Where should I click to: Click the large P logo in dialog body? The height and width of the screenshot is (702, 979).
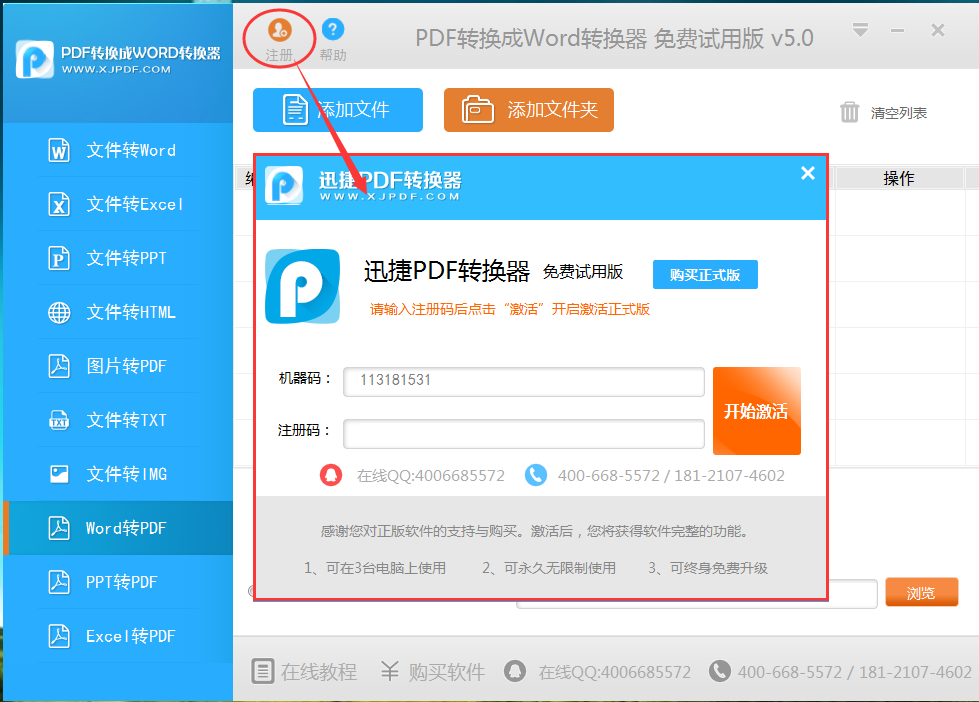point(303,286)
